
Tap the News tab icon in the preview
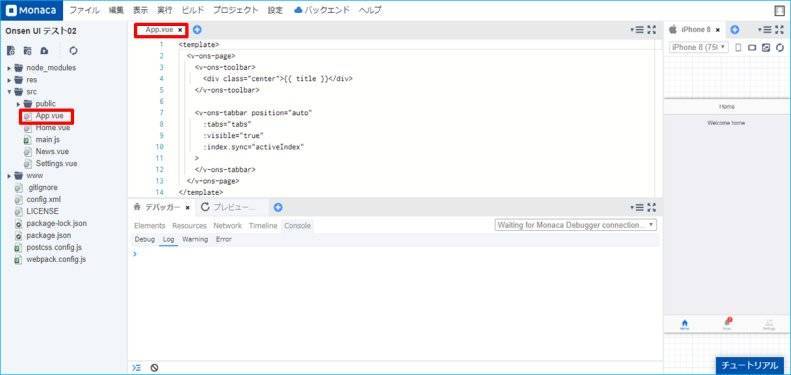pyautogui.click(x=727, y=324)
